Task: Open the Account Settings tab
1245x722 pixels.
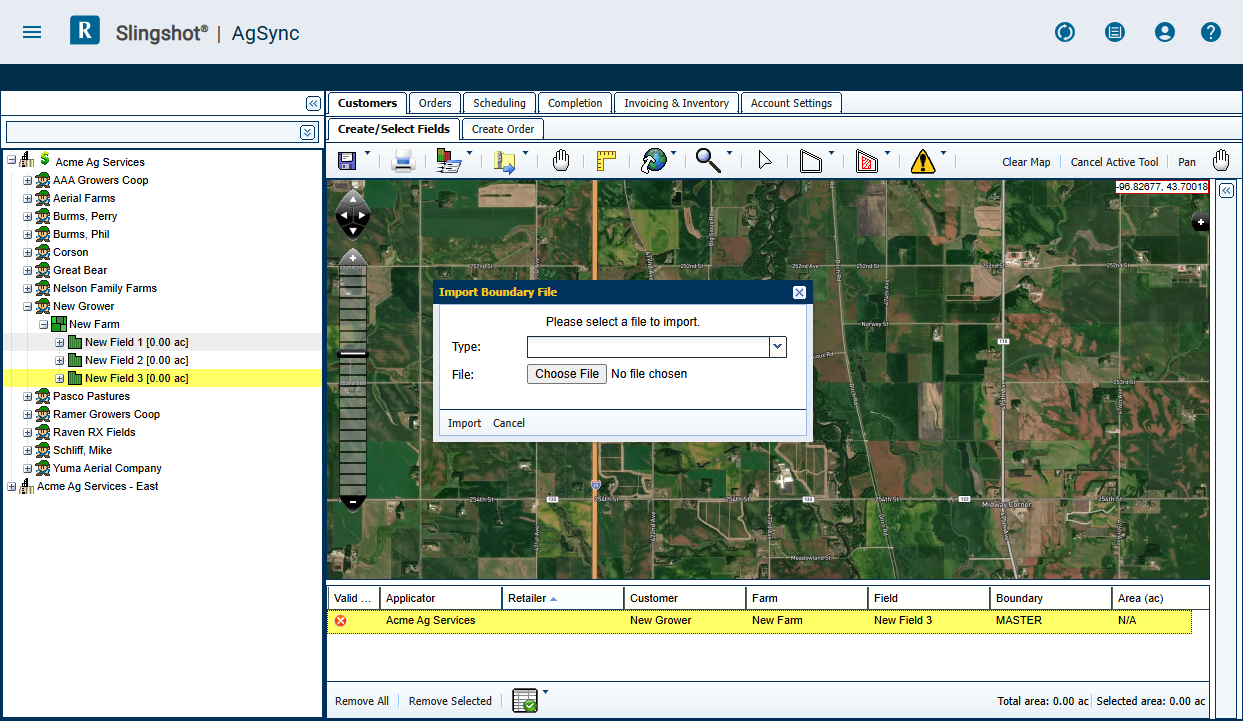Action: tap(792, 103)
